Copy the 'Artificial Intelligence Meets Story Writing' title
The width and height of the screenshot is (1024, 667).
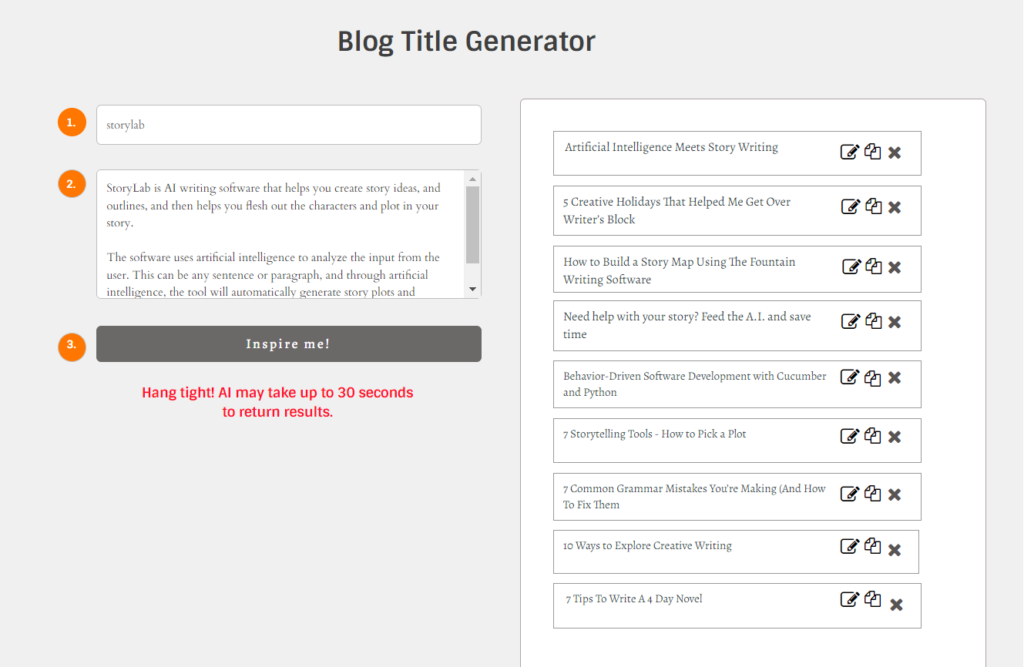872,152
